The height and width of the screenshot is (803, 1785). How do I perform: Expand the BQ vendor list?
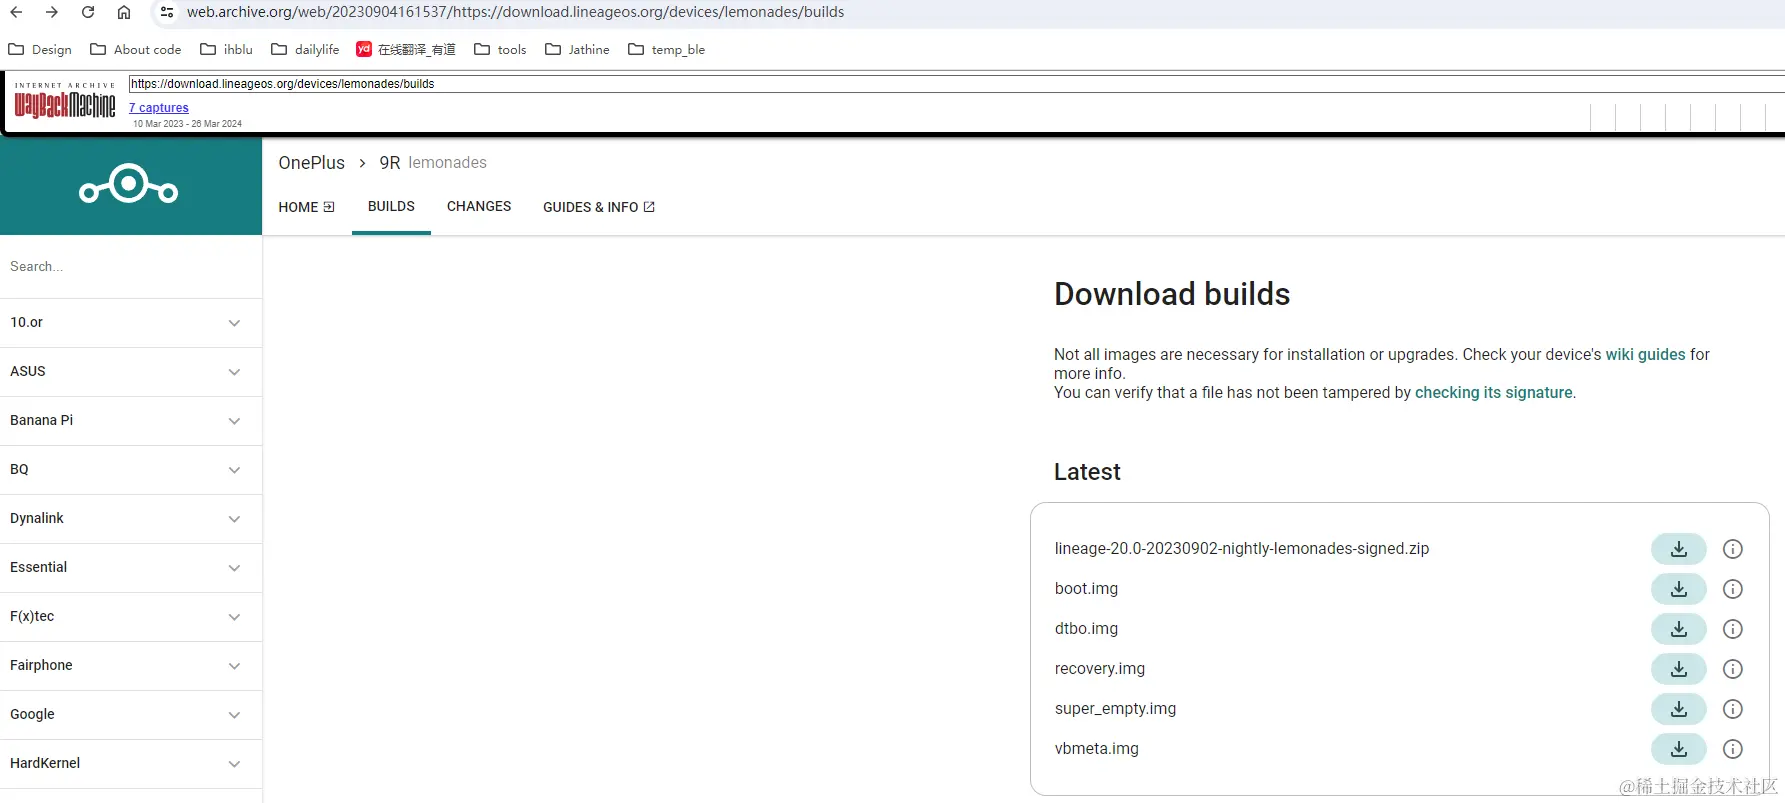pos(131,470)
